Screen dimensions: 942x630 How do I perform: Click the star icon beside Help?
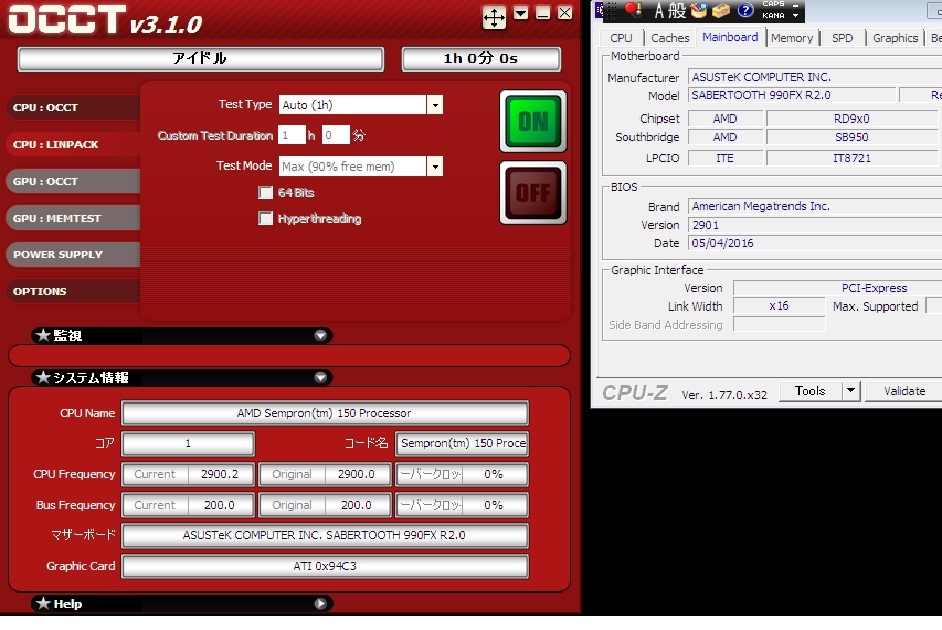(43, 603)
